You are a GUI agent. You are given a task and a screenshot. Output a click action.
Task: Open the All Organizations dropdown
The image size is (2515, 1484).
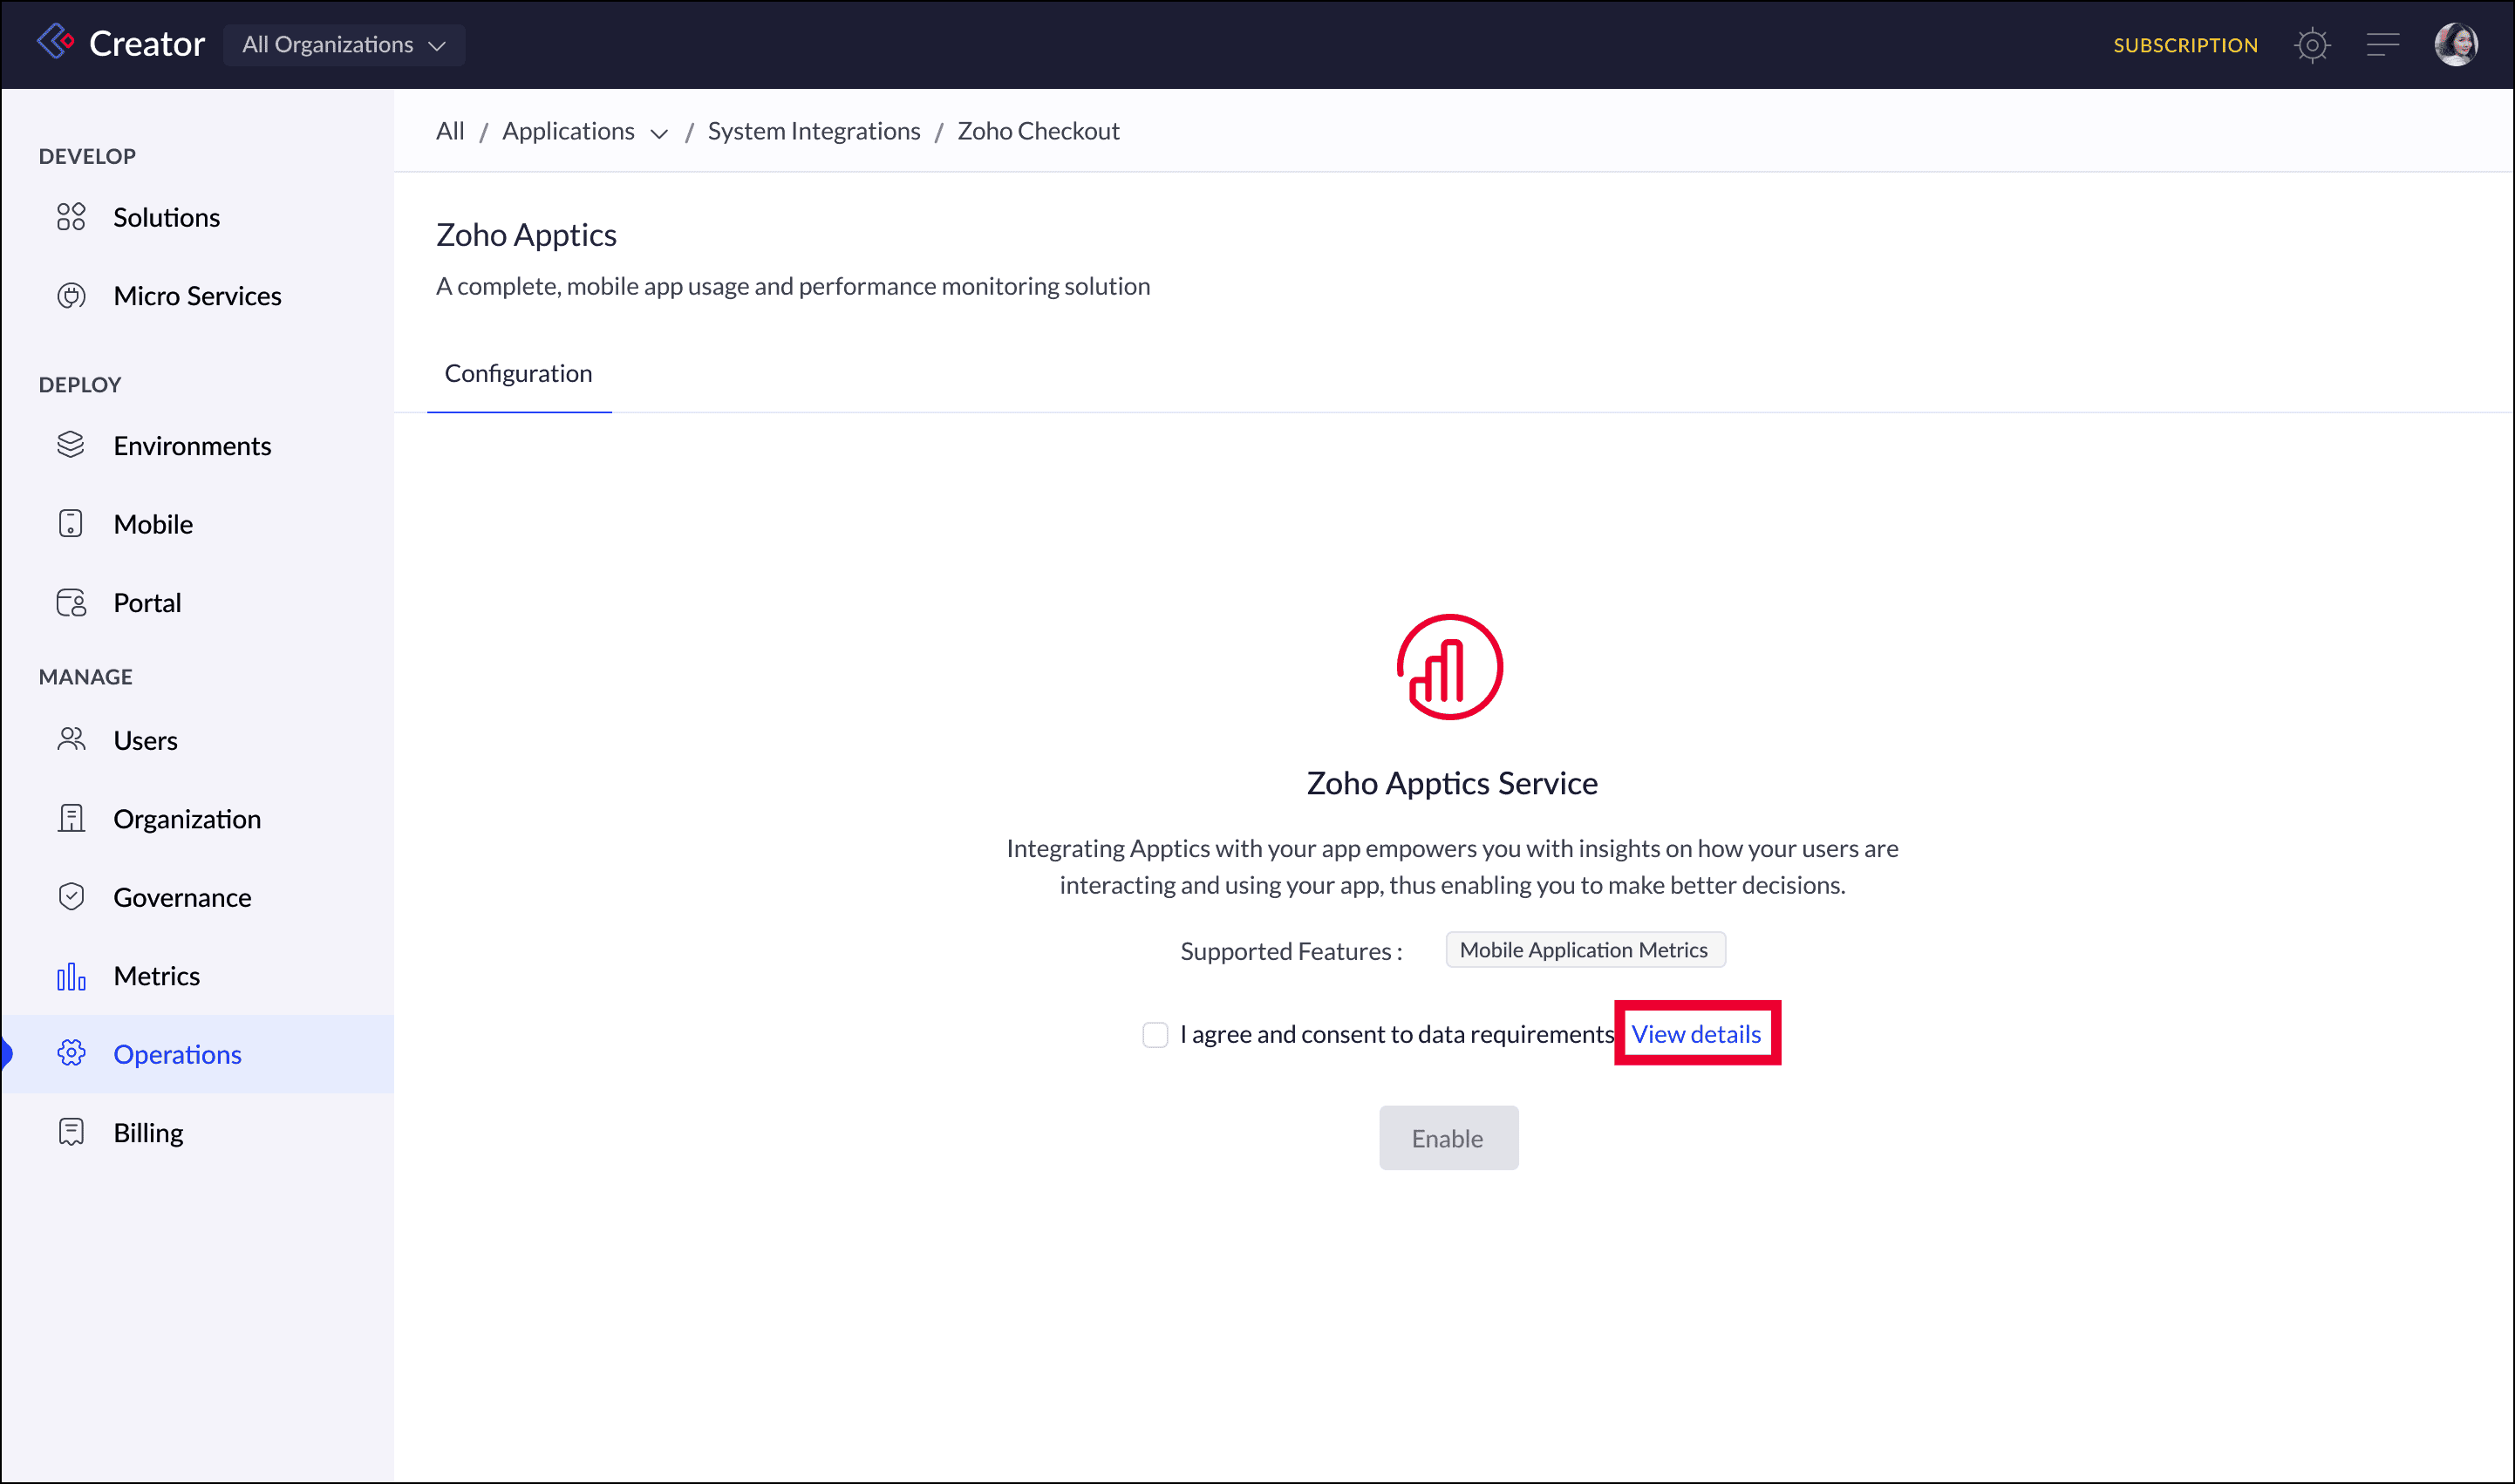click(343, 45)
